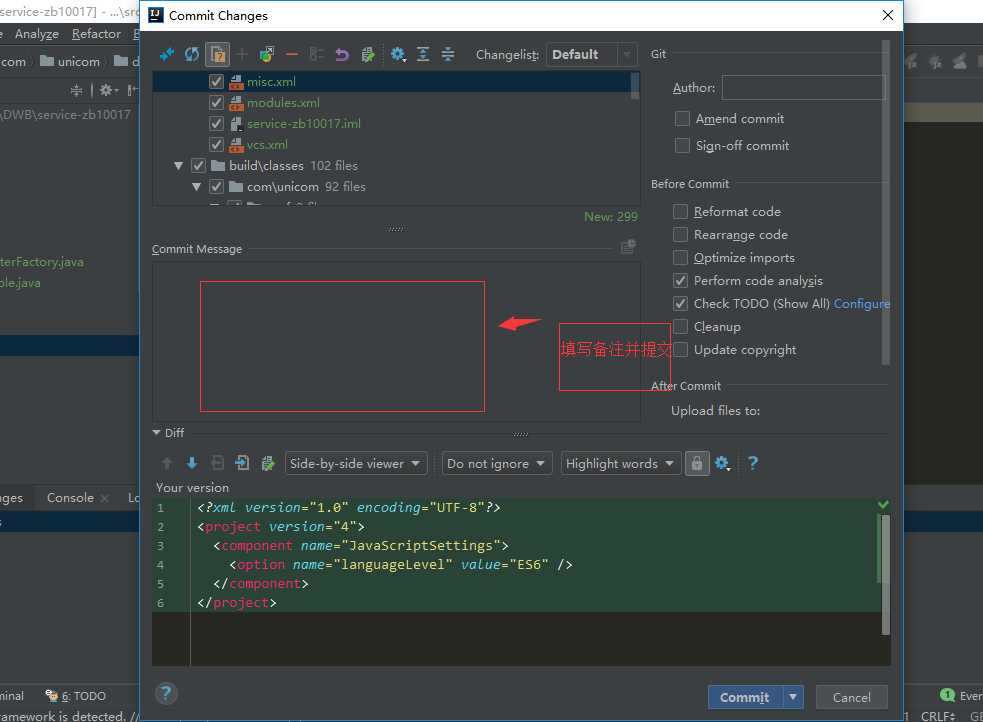983x722 pixels.
Task: Click the Cancel button
Action: pos(851,697)
